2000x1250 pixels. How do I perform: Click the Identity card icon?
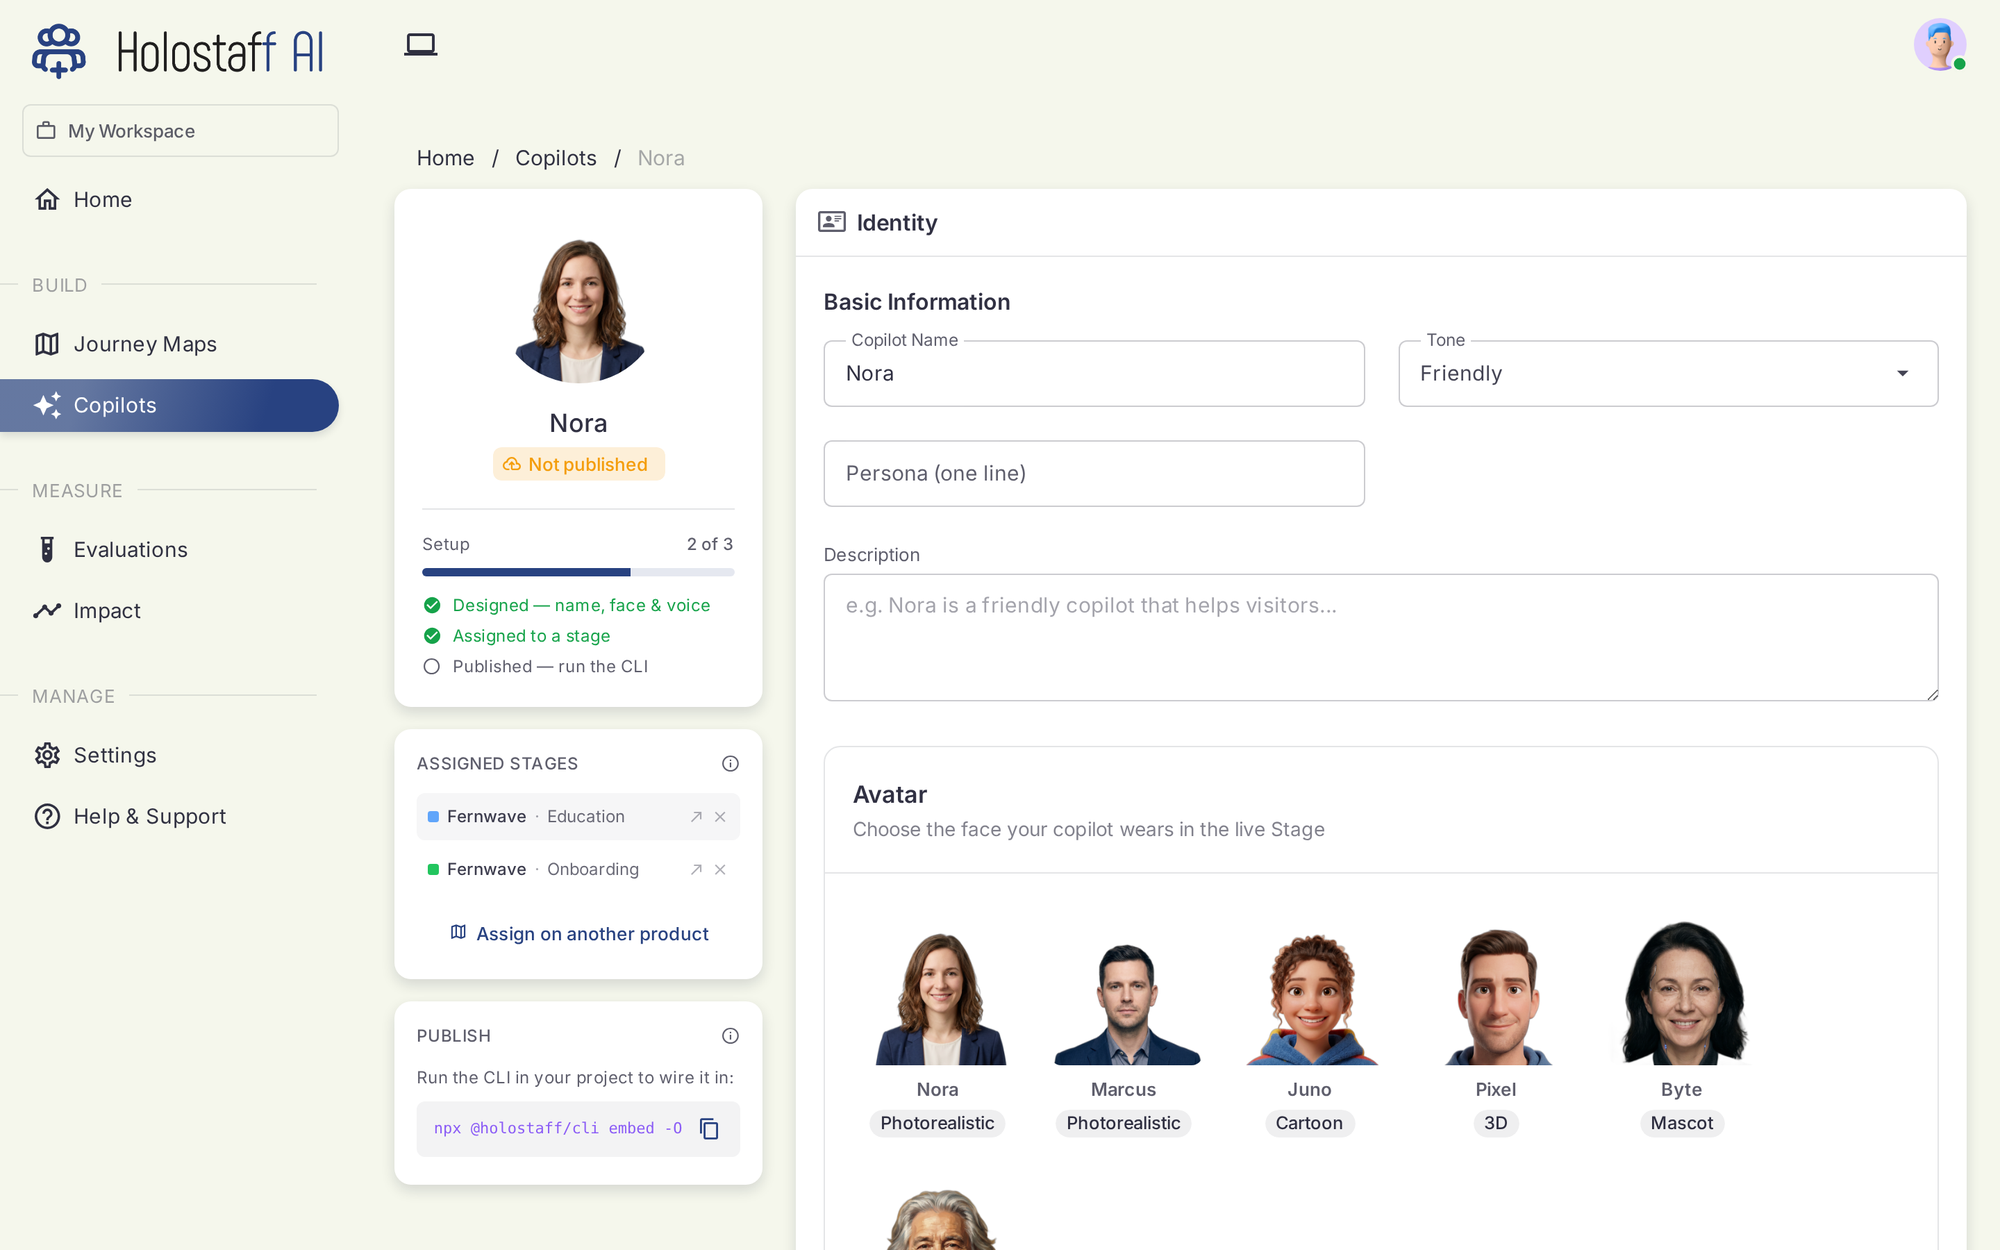tap(832, 222)
